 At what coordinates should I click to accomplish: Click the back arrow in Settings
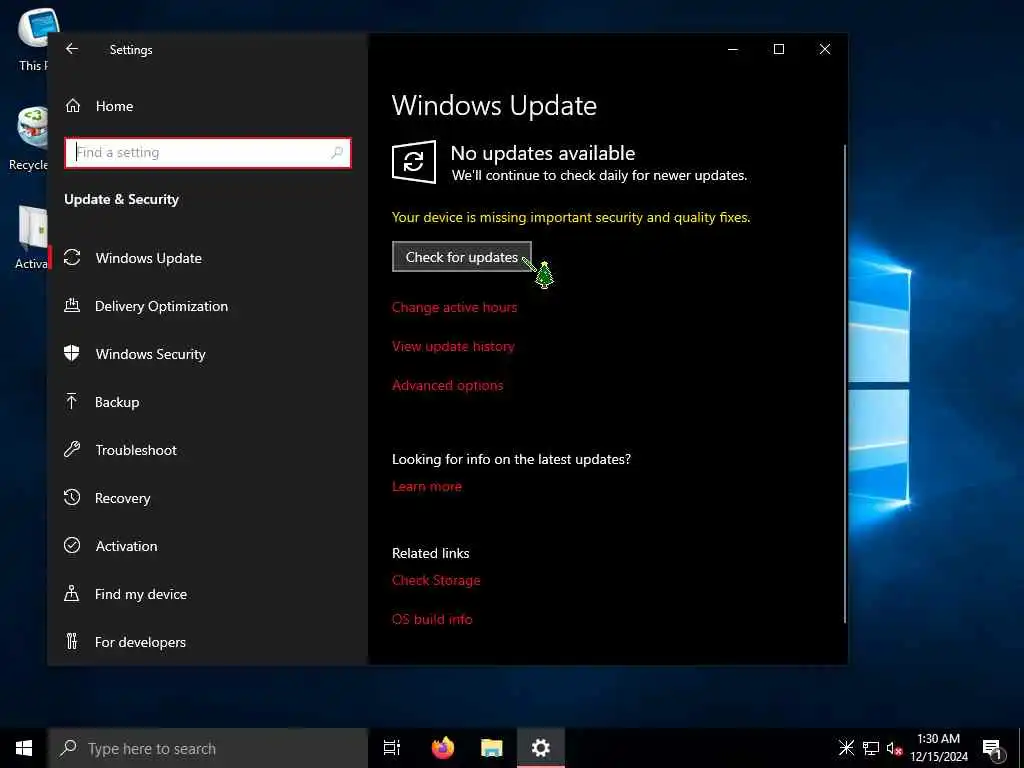point(72,49)
